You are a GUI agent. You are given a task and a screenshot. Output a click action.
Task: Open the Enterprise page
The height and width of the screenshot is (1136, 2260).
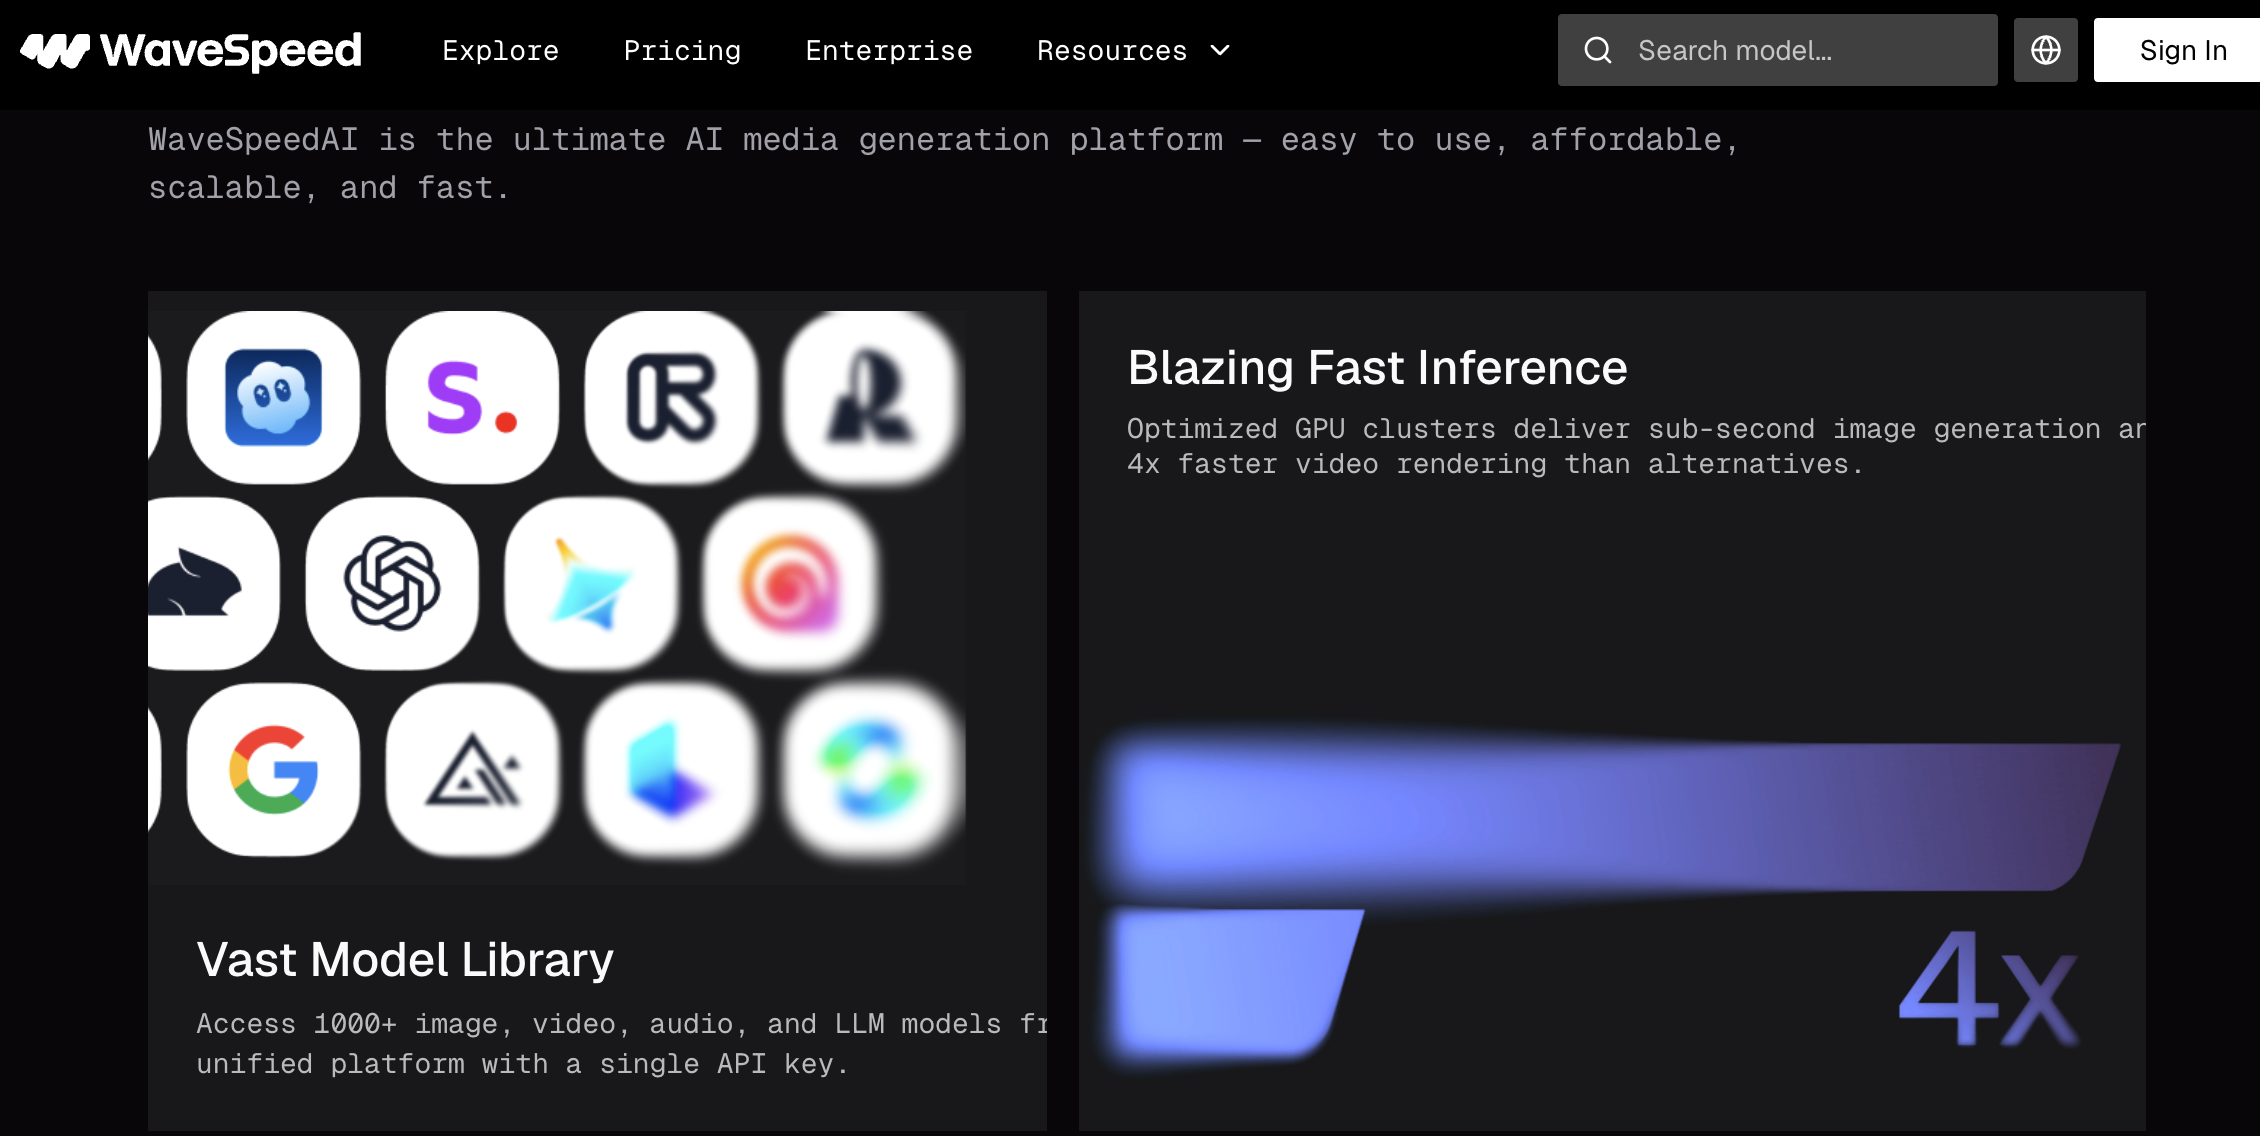coord(889,50)
